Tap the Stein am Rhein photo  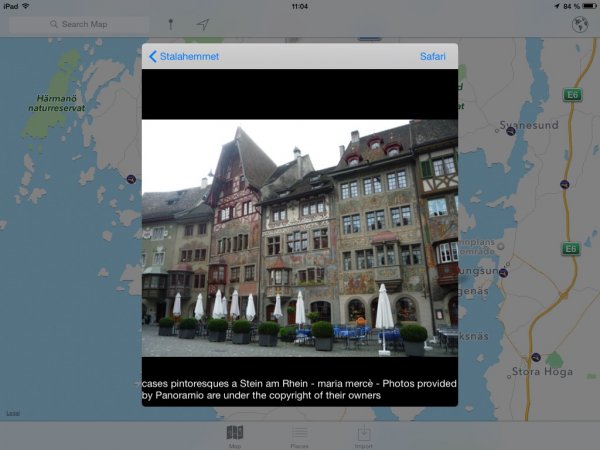pos(299,238)
